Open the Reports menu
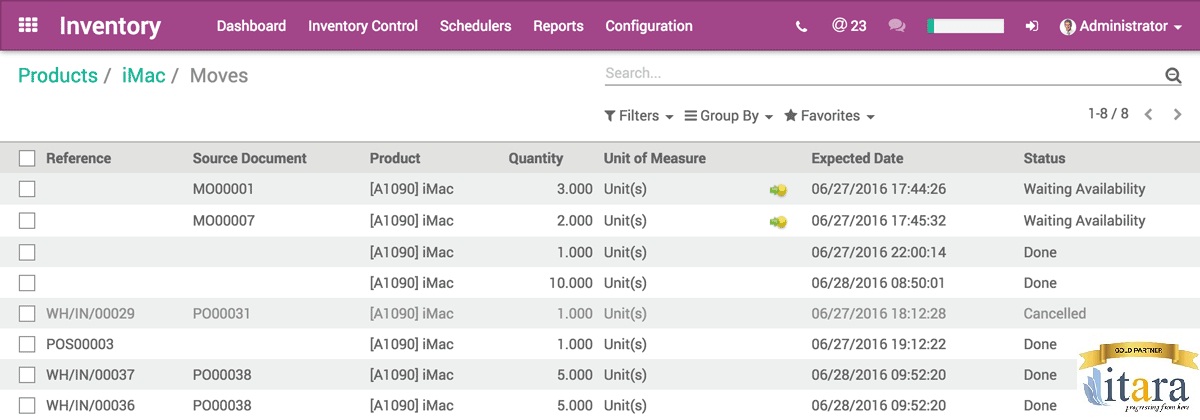The image size is (1200, 420). point(558,26)
